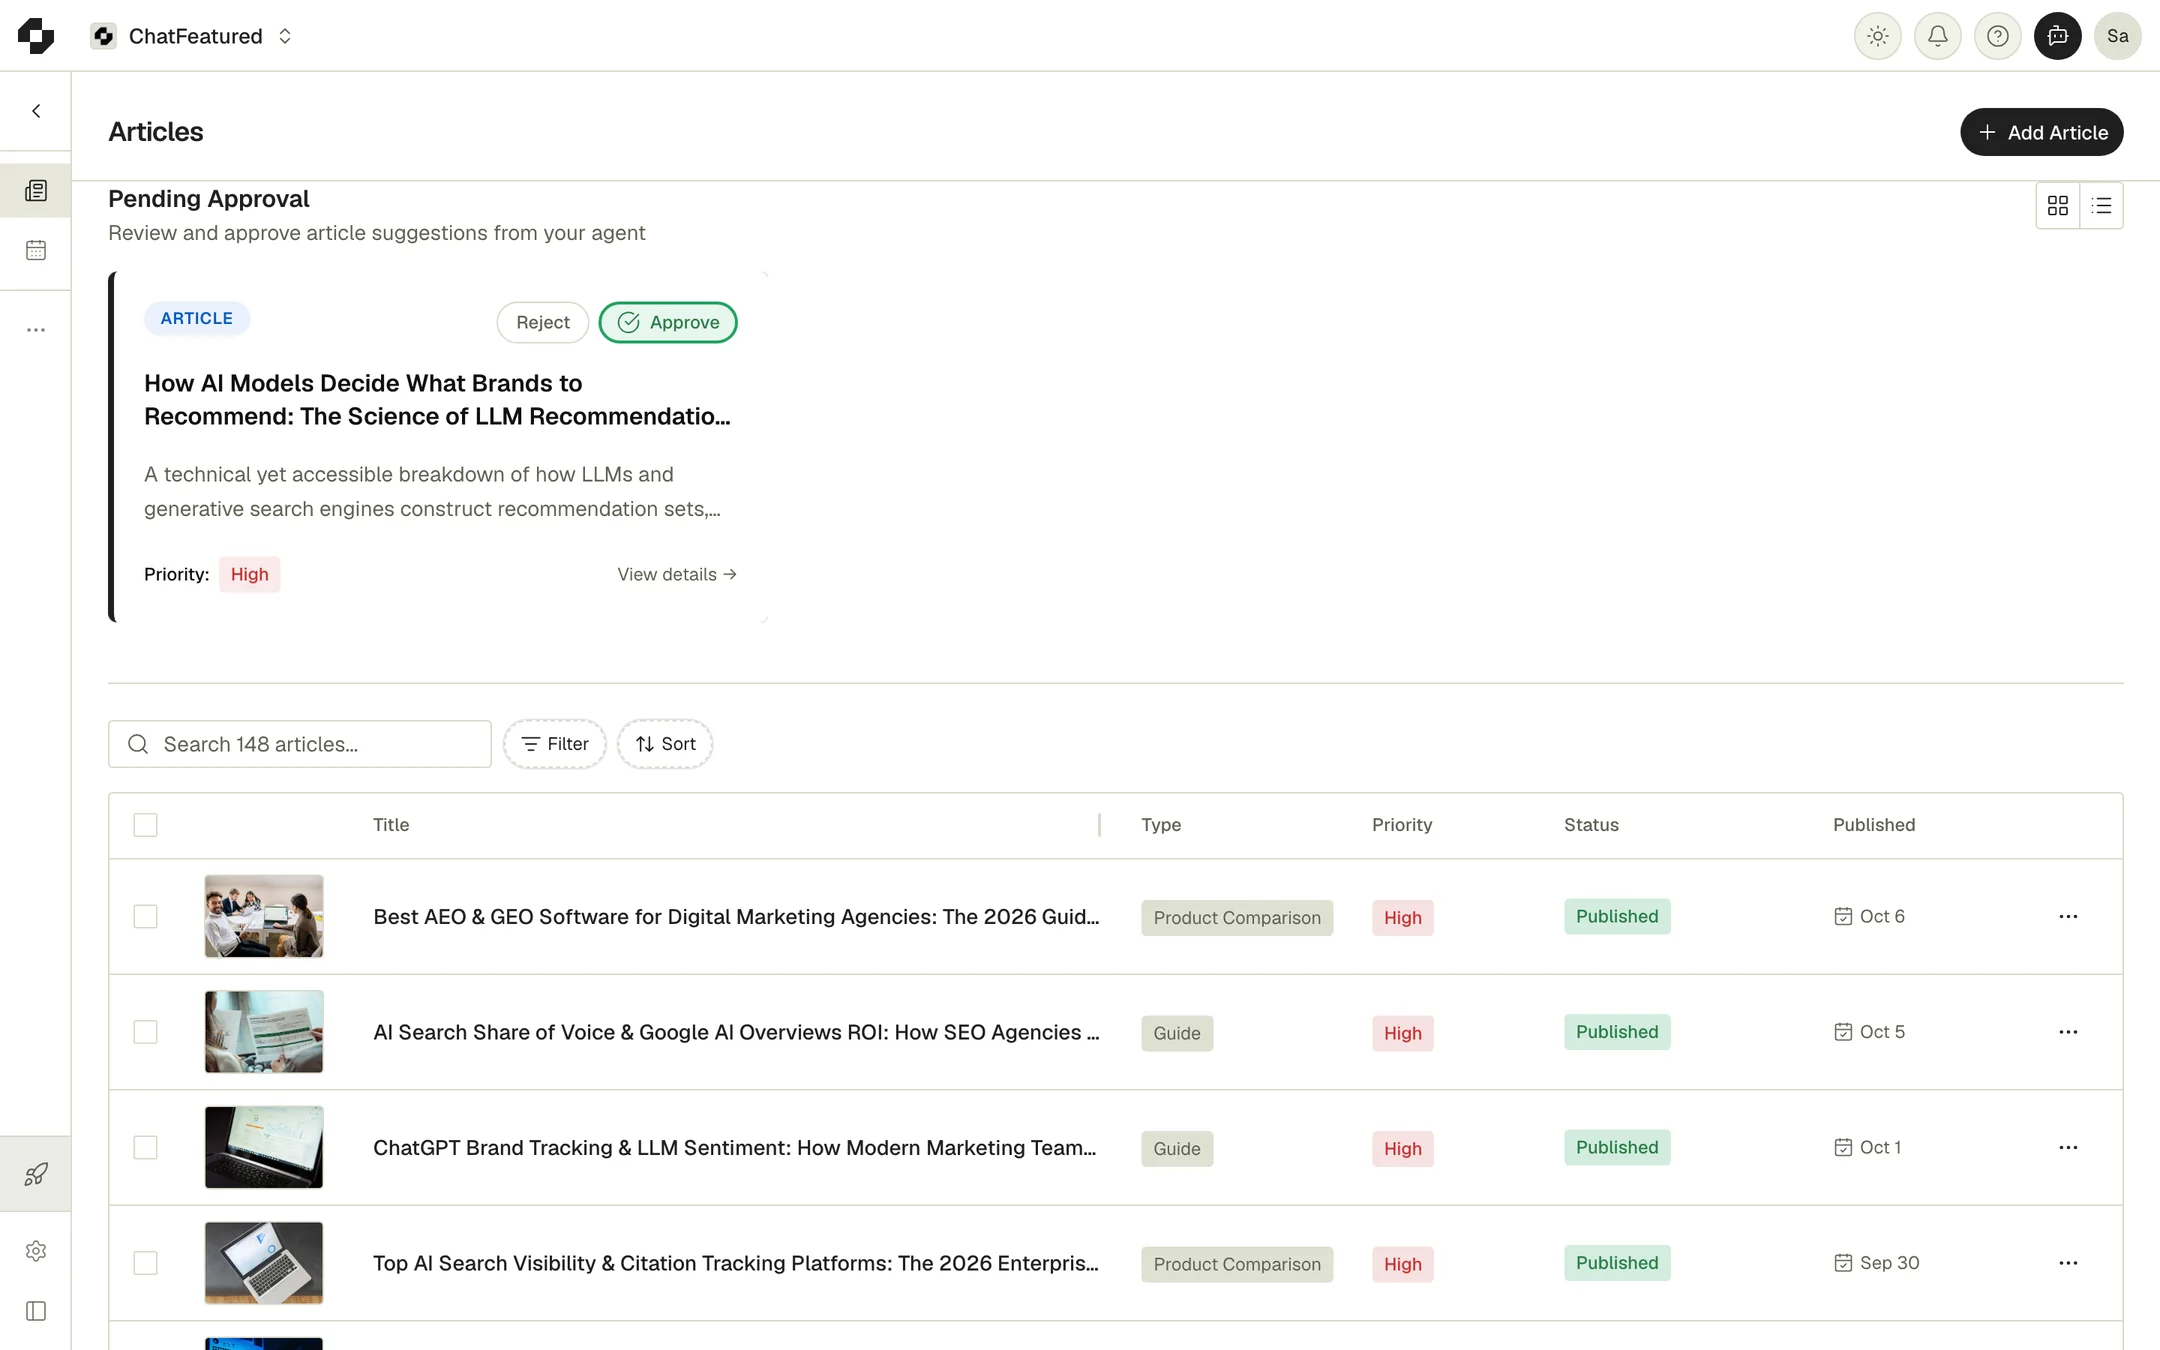The width and height of the screenshot is (2160, 1350).
Task: Toggle sidebar panel layout icon
Action: point(36,1311)
